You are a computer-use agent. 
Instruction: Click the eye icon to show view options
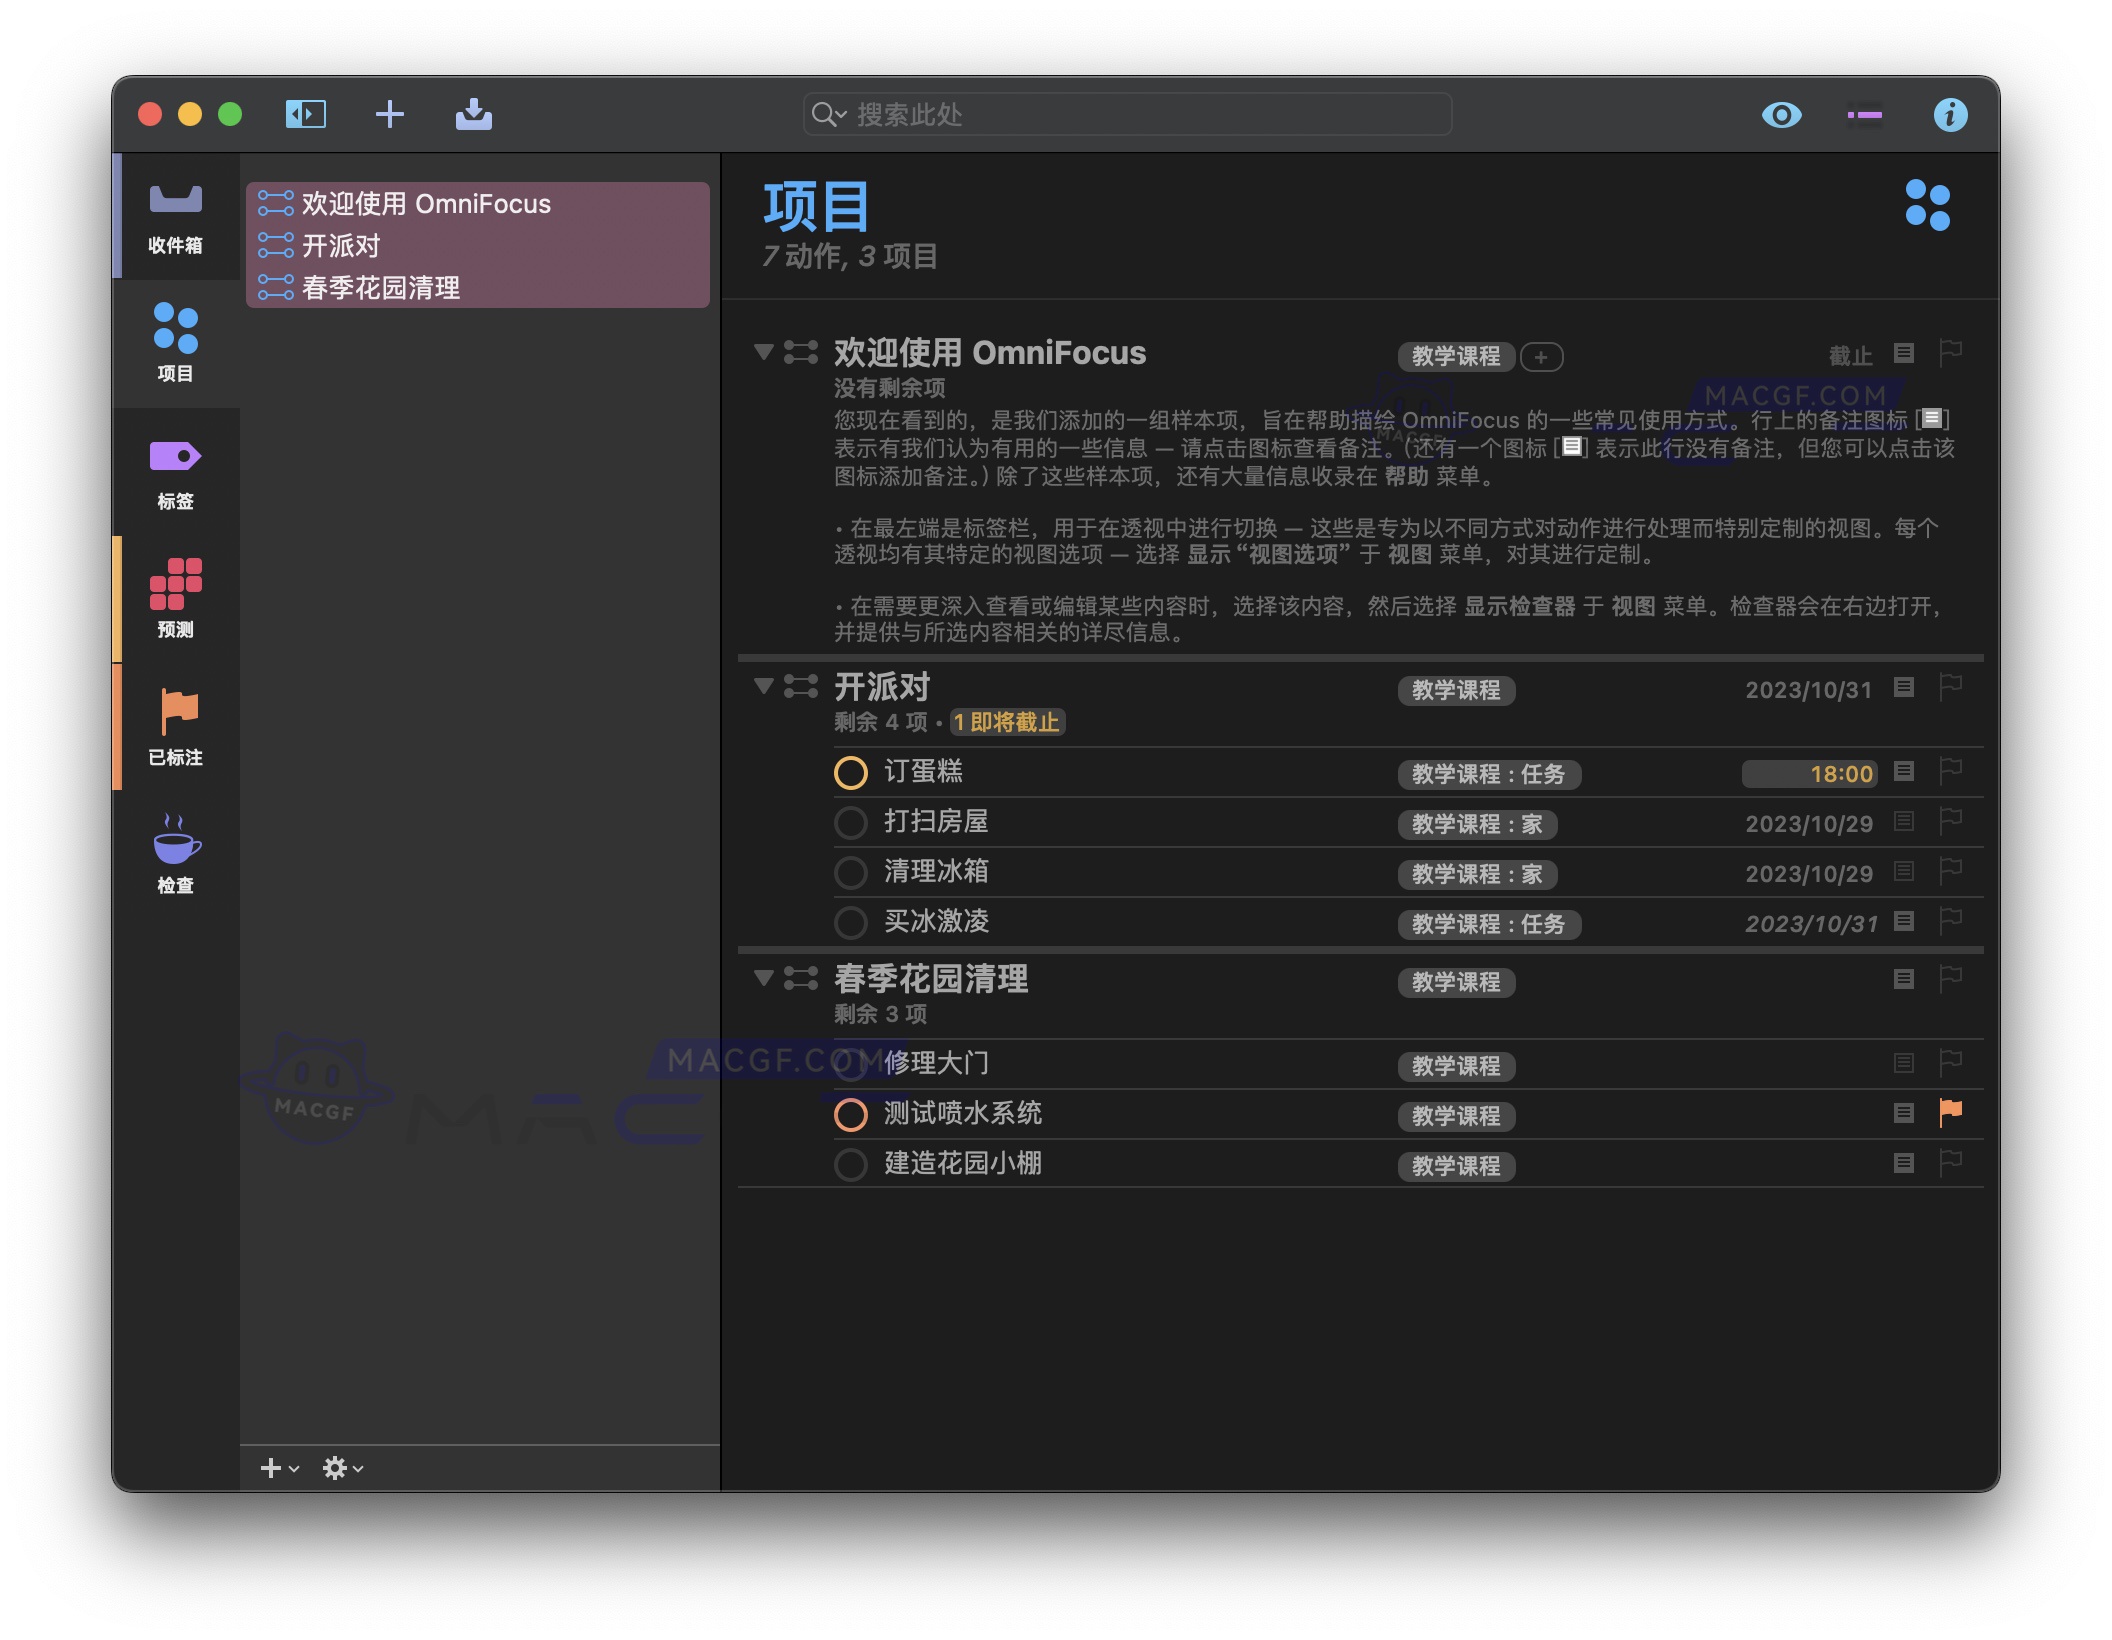[x=1781, y=114]
